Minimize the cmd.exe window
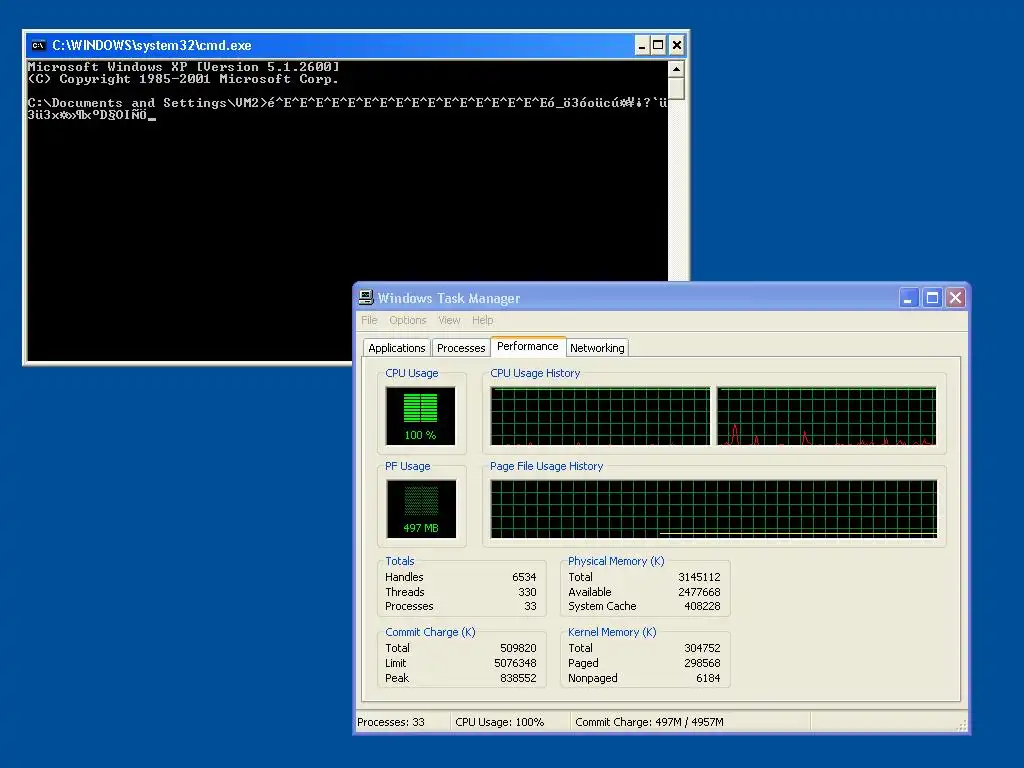 click(x=641, y=45)
